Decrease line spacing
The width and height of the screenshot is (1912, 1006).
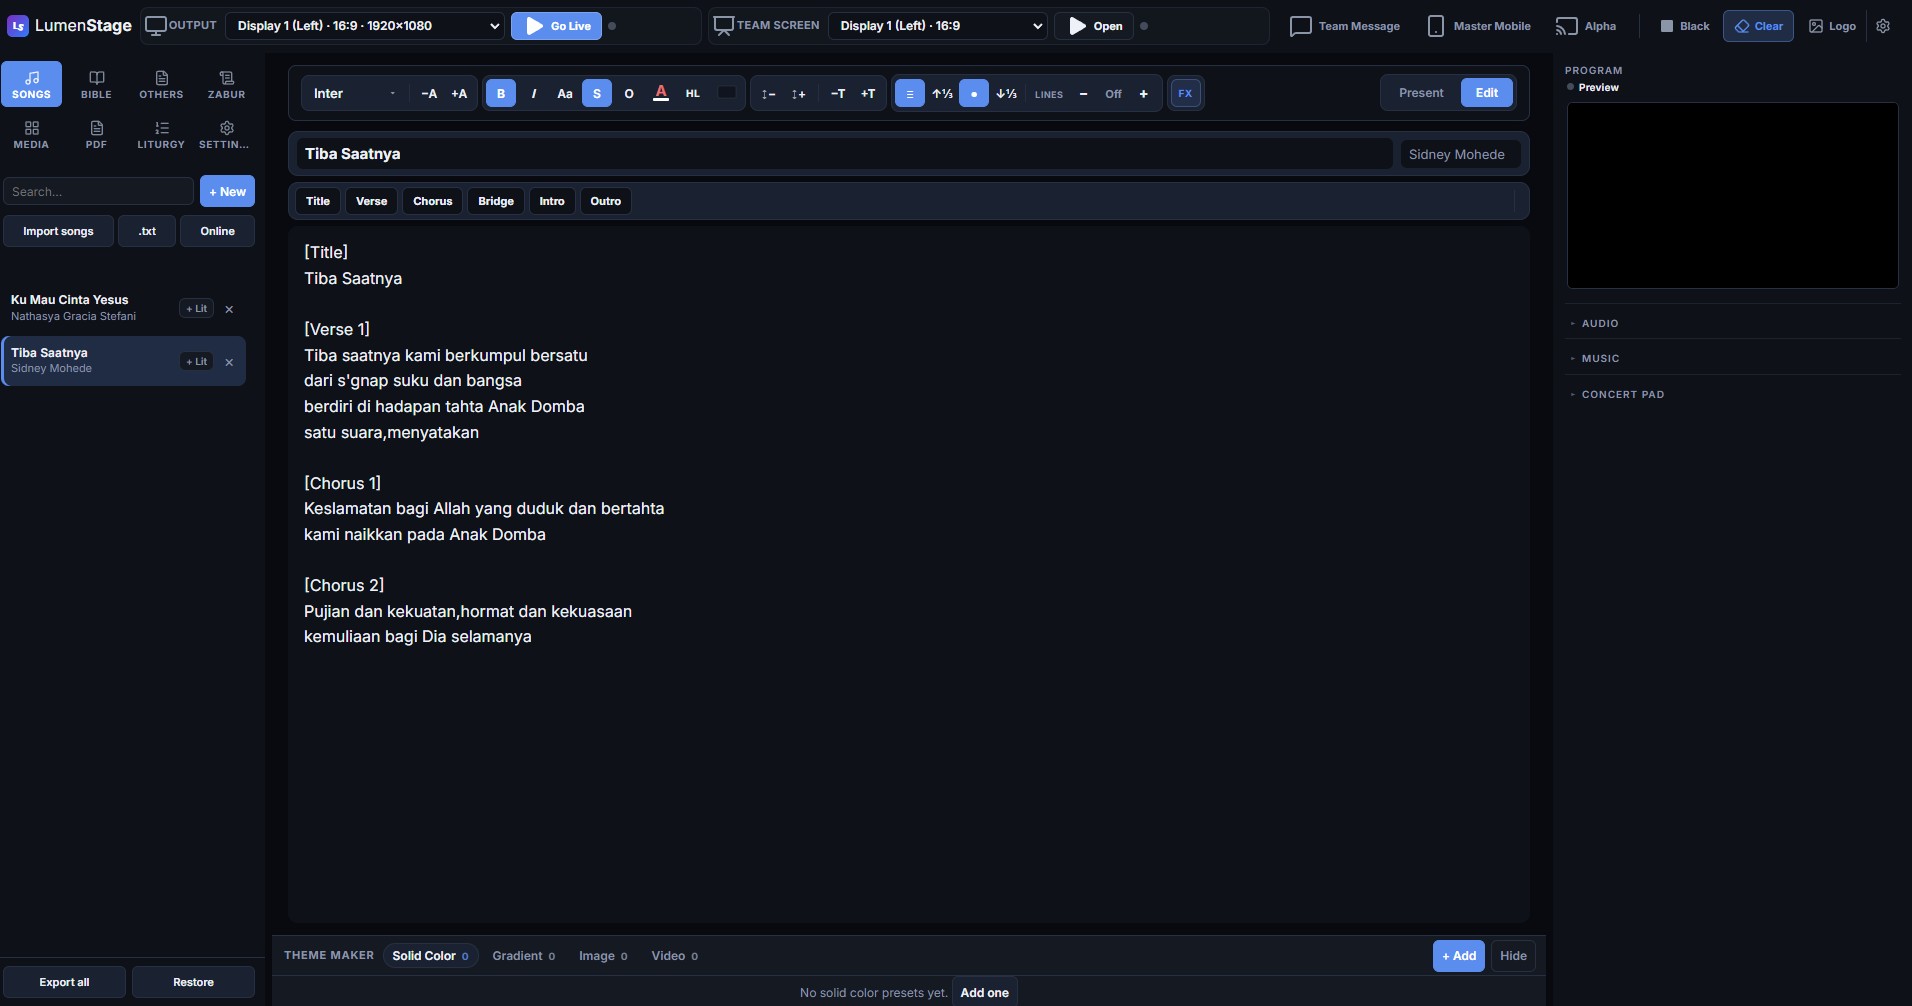pyautogui.click(x=768, y=94)
